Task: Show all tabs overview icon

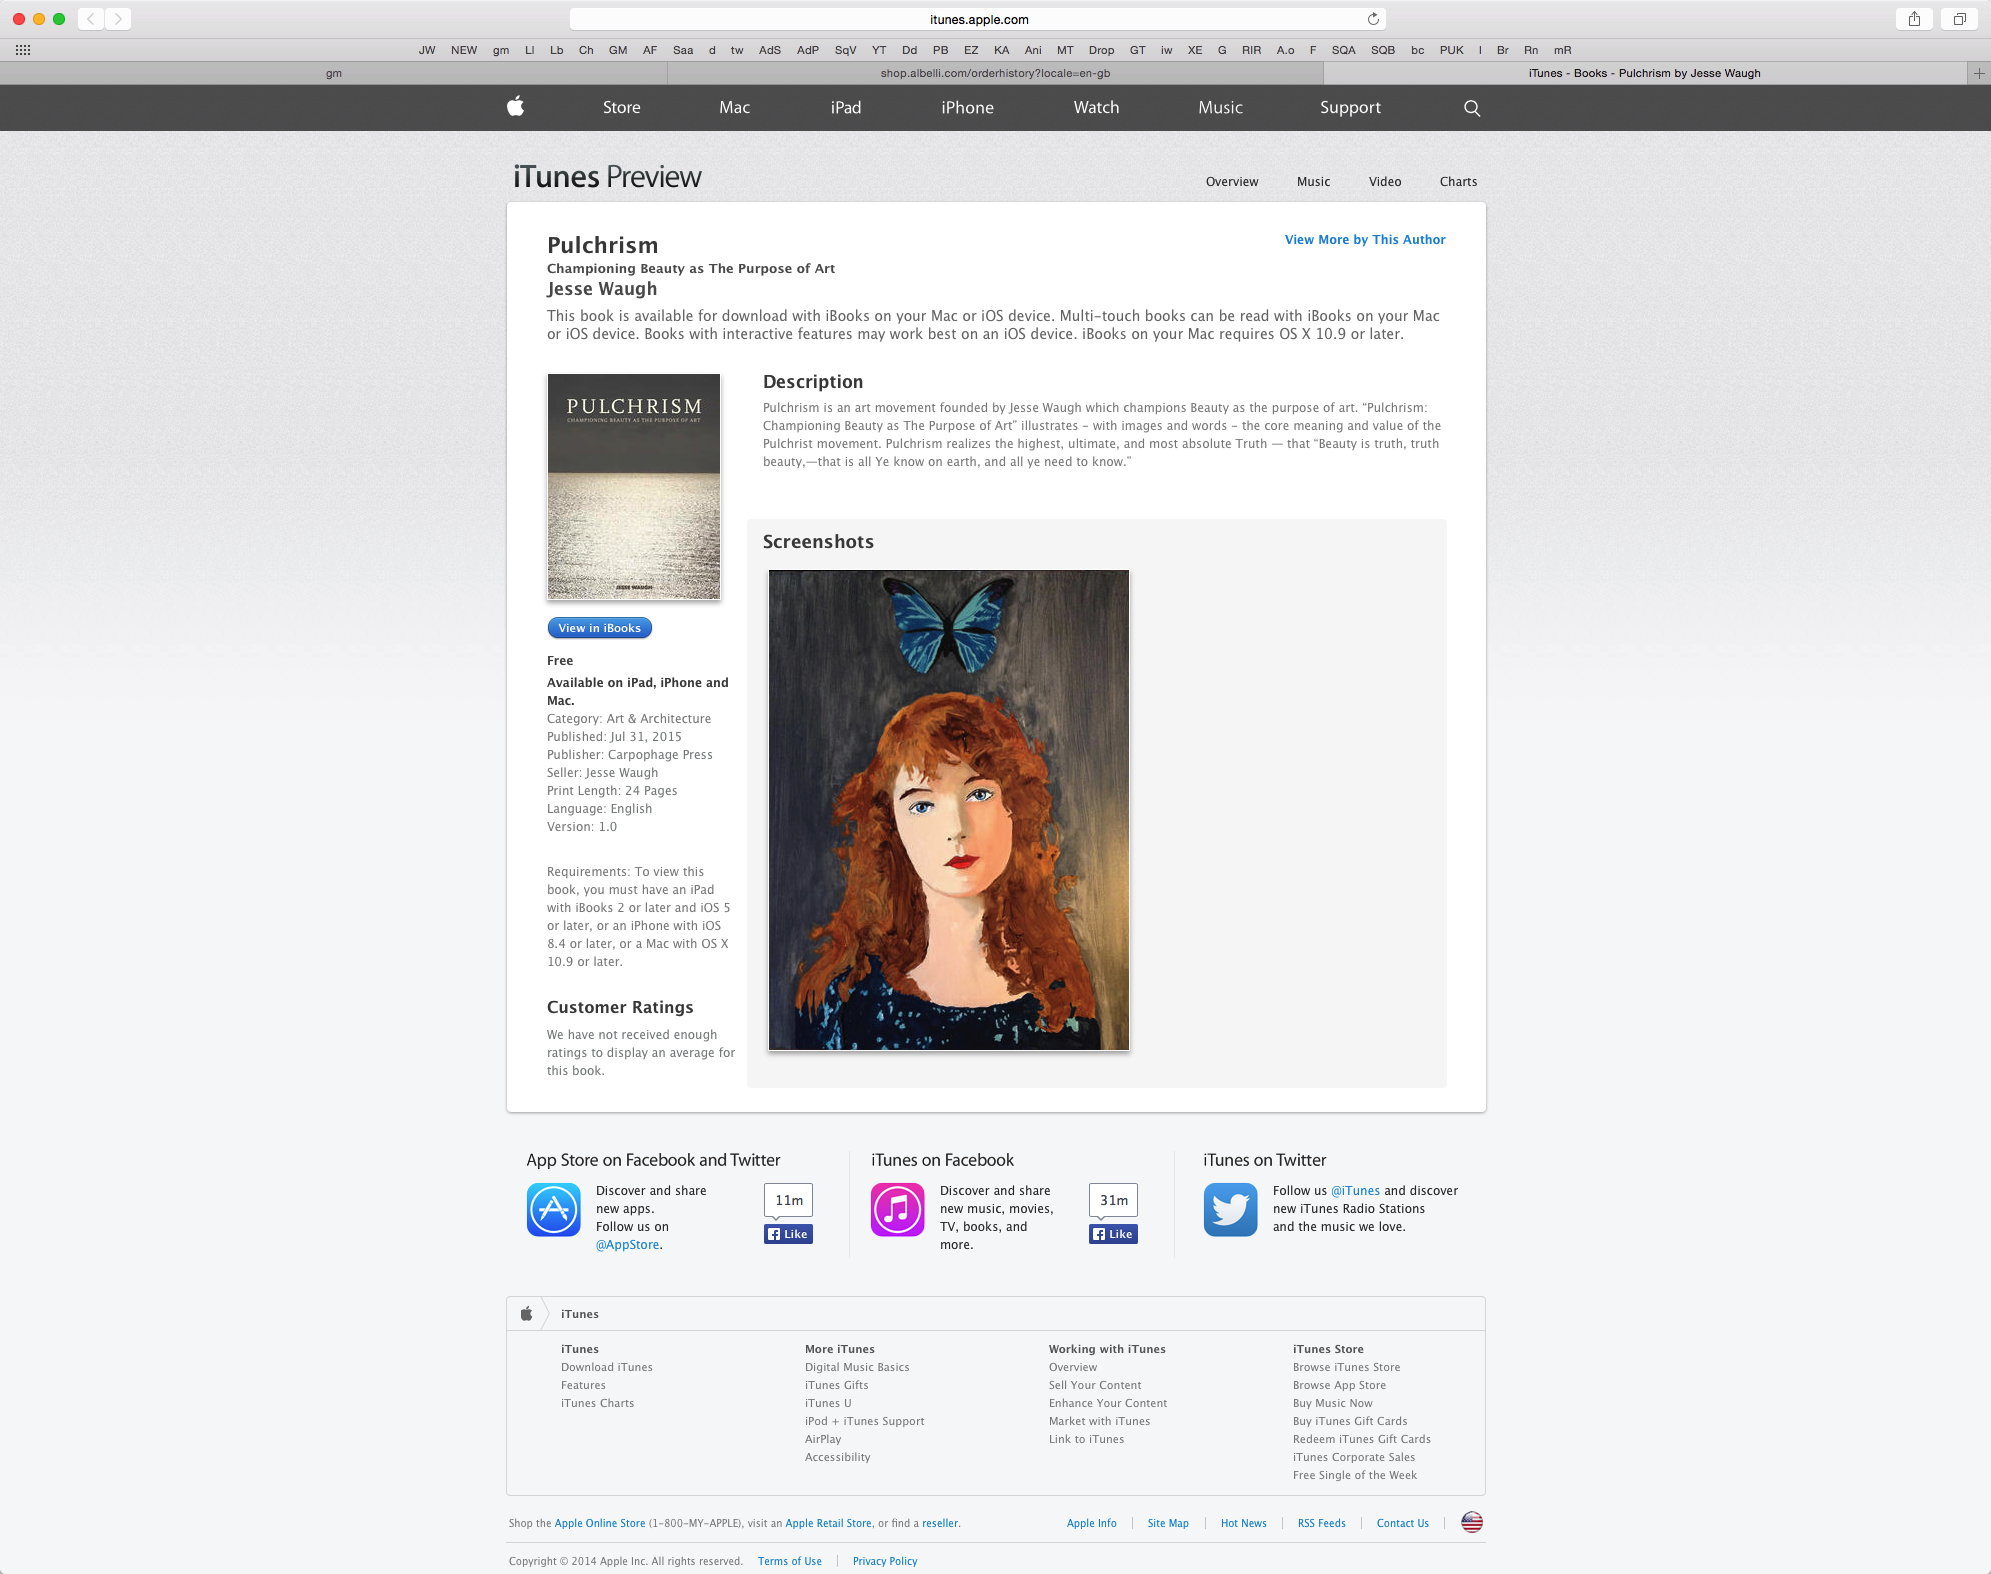Action: tap(1960, 19)
